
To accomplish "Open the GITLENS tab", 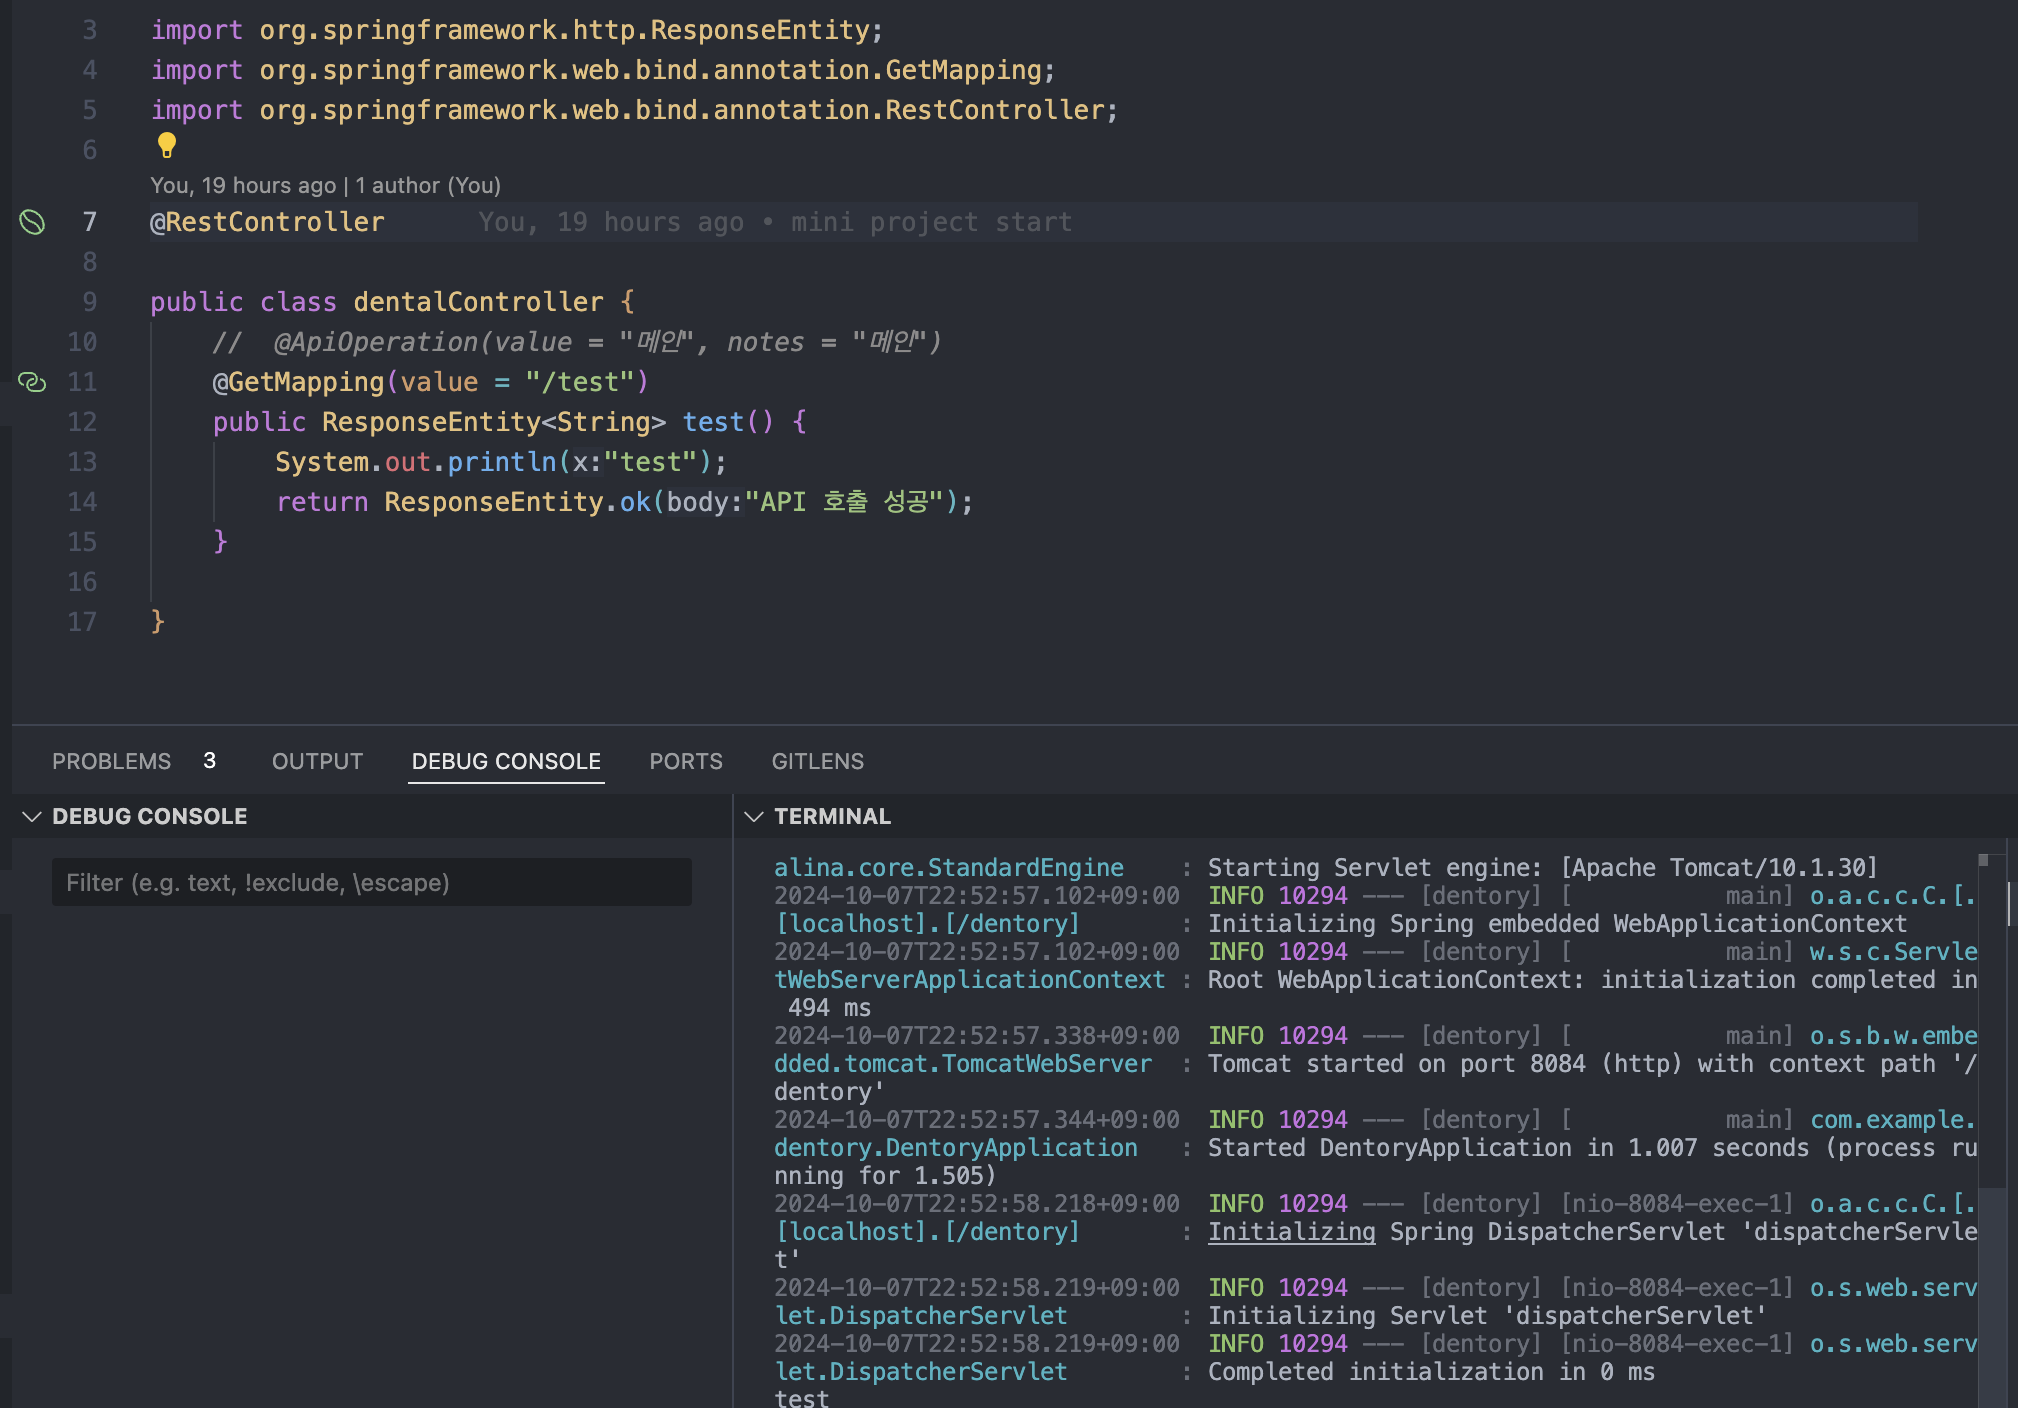I will tap(818, 761).
